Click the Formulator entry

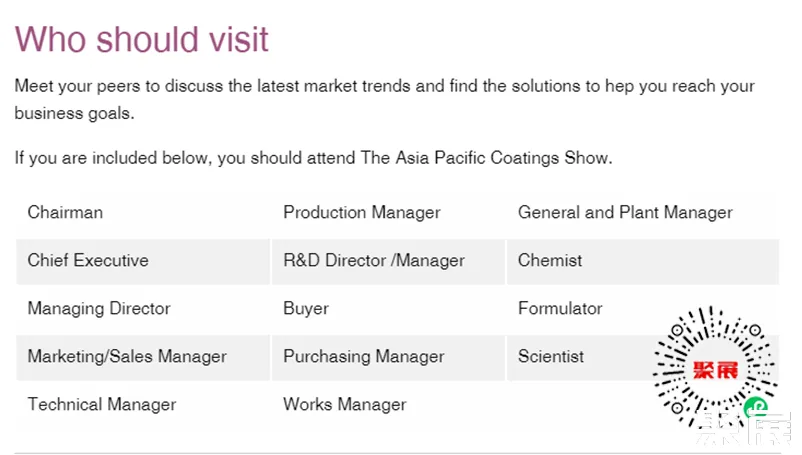560,308
